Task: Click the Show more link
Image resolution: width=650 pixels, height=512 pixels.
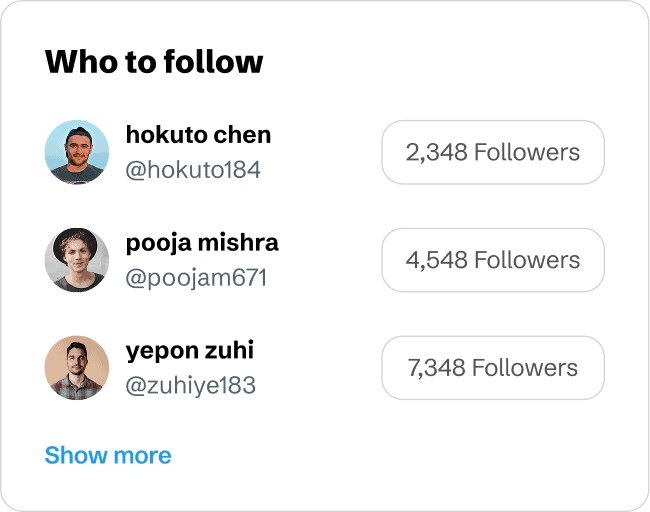Action: [108, 456]
